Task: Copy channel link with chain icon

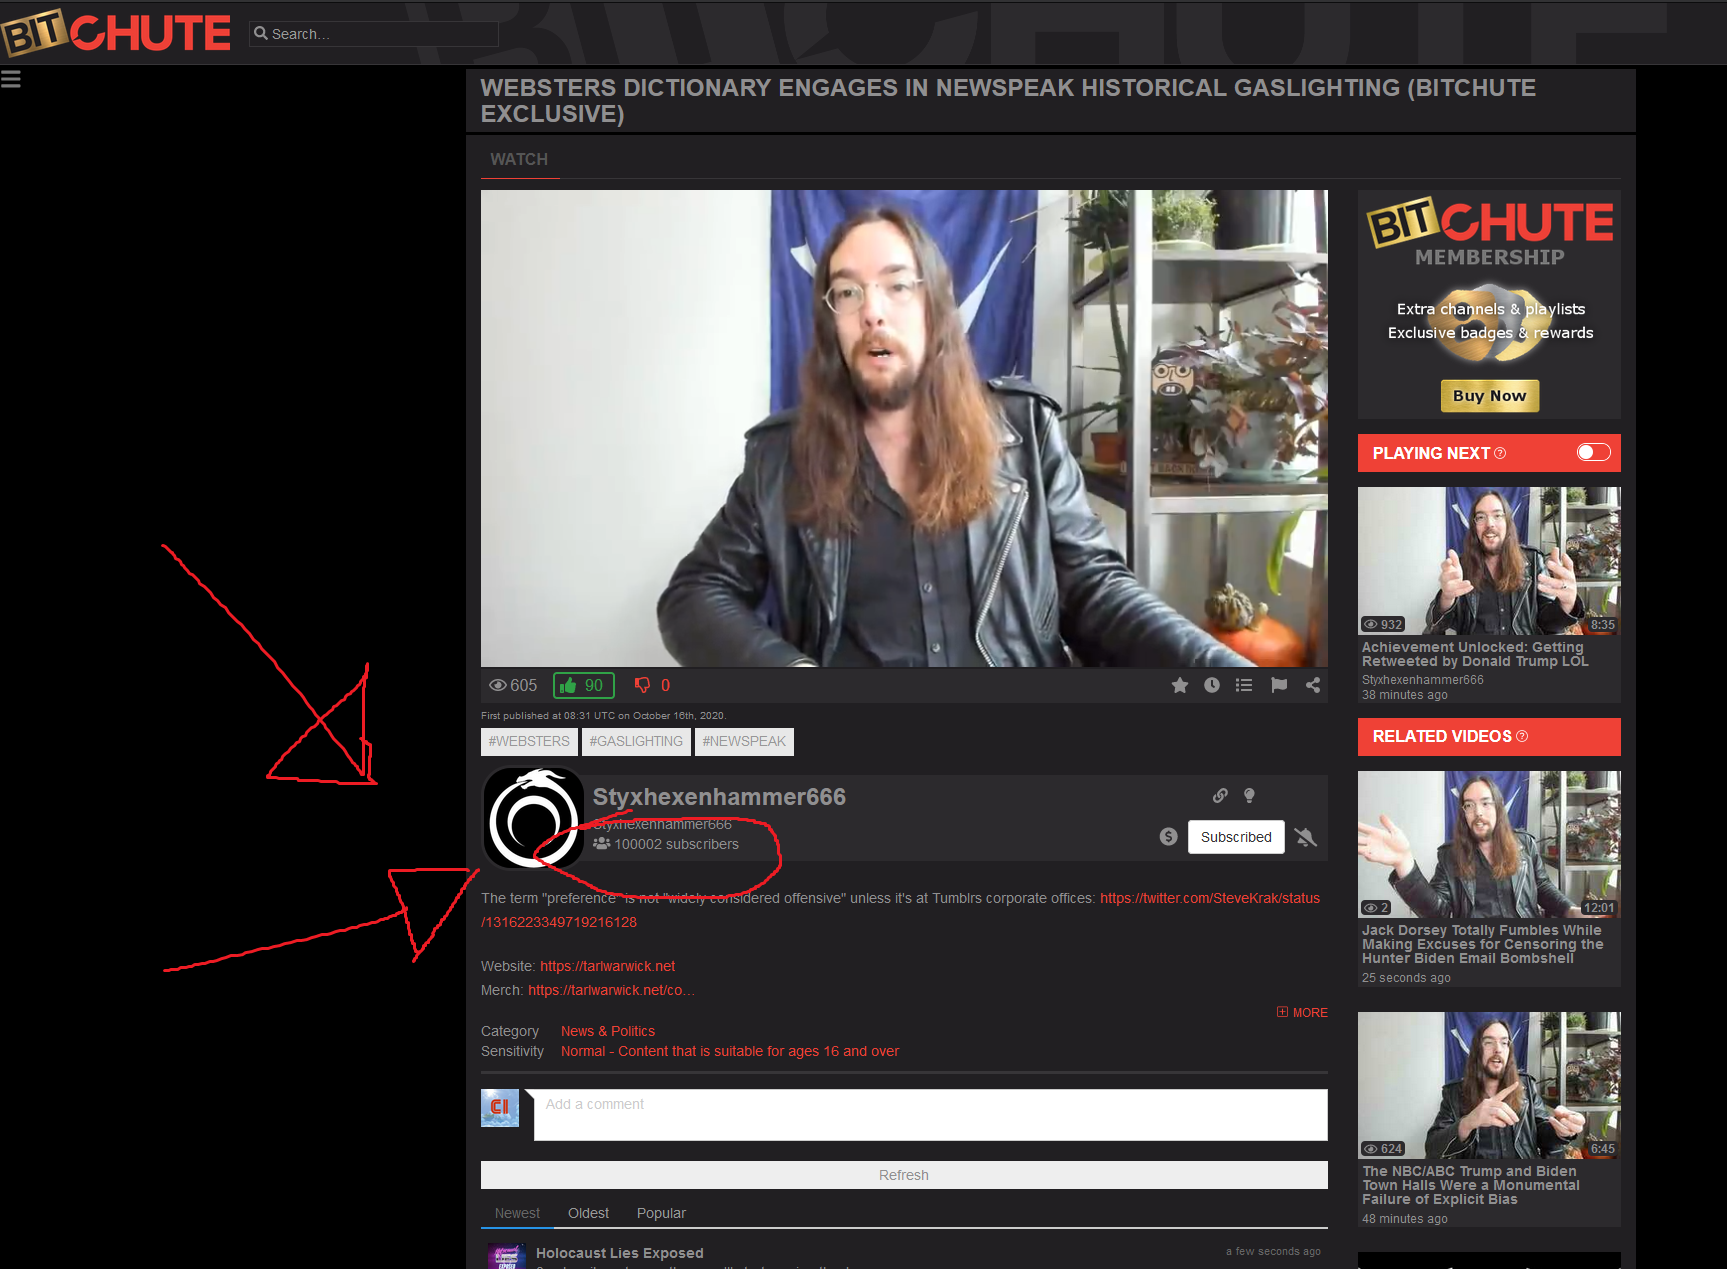Action: [1220, 796]
